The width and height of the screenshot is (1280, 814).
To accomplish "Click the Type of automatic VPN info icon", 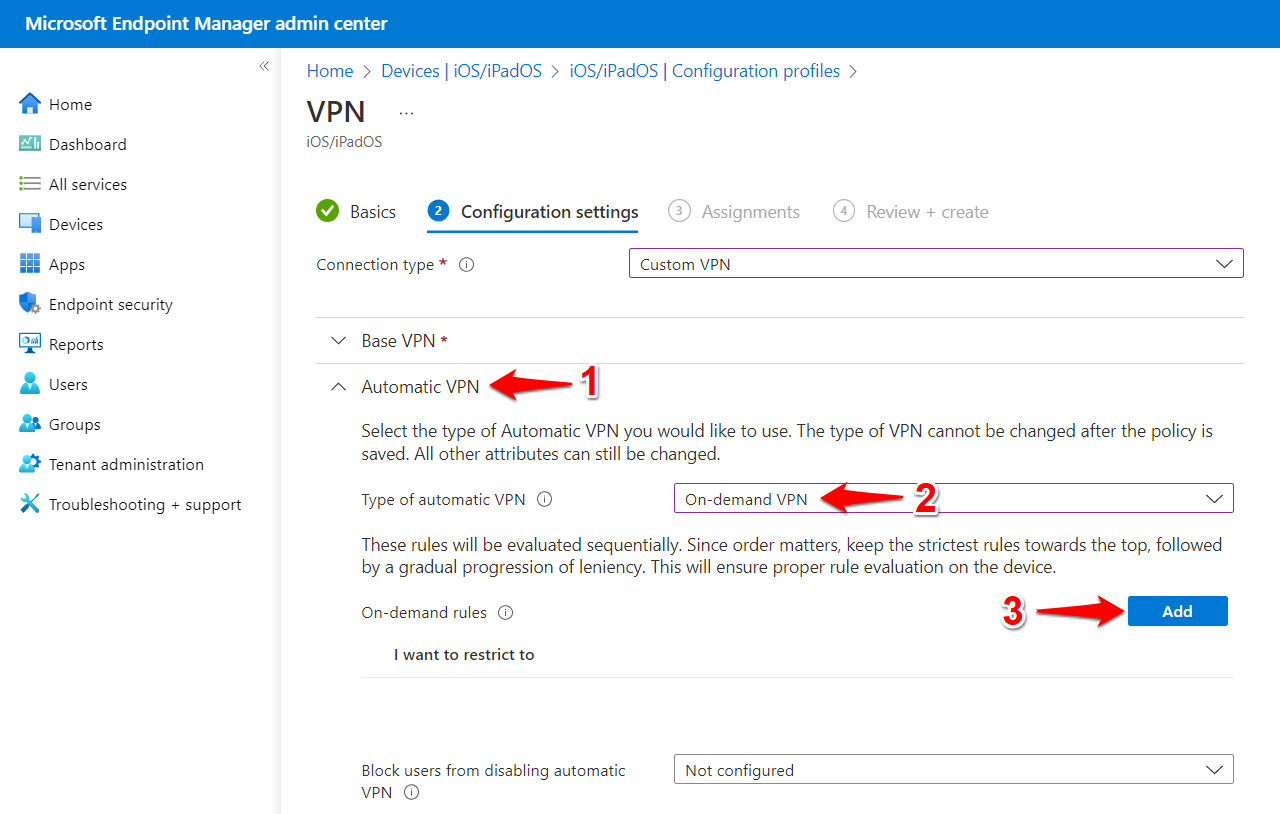I will 544,499.
